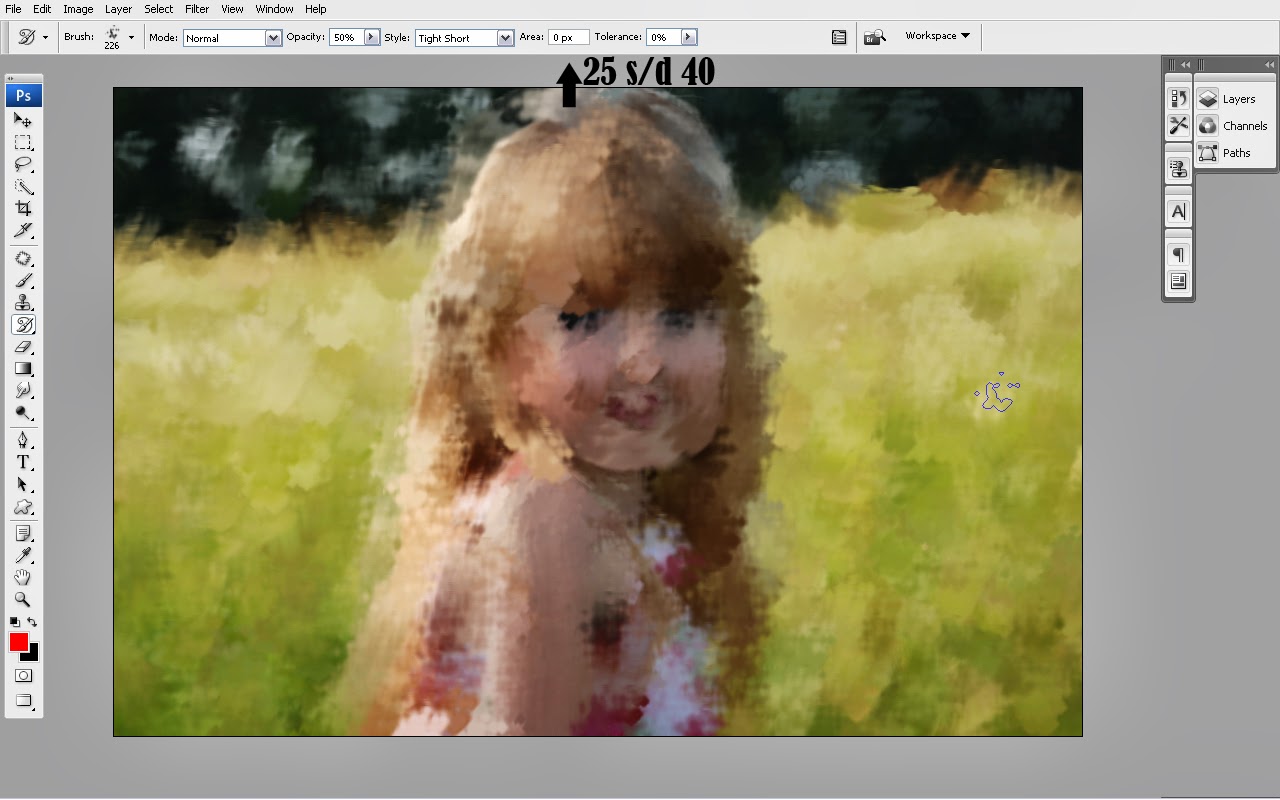This screenshot has width=1280, height=800.
Task: Open the Layers panel
Action: [1235, 99]
